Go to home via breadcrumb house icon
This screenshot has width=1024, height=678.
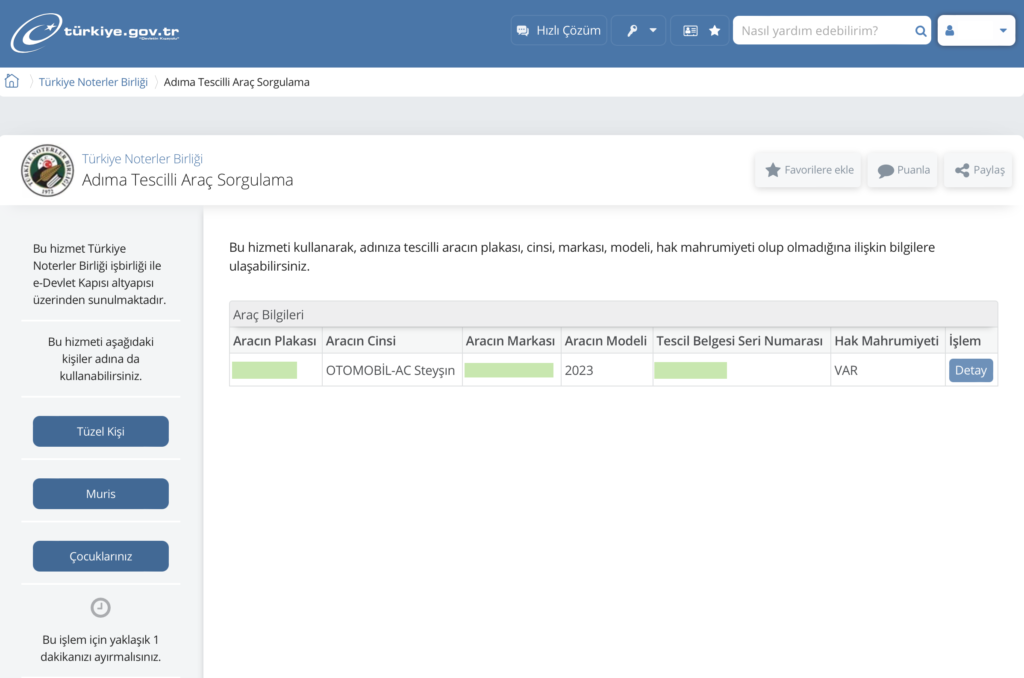tap(12, 82)
